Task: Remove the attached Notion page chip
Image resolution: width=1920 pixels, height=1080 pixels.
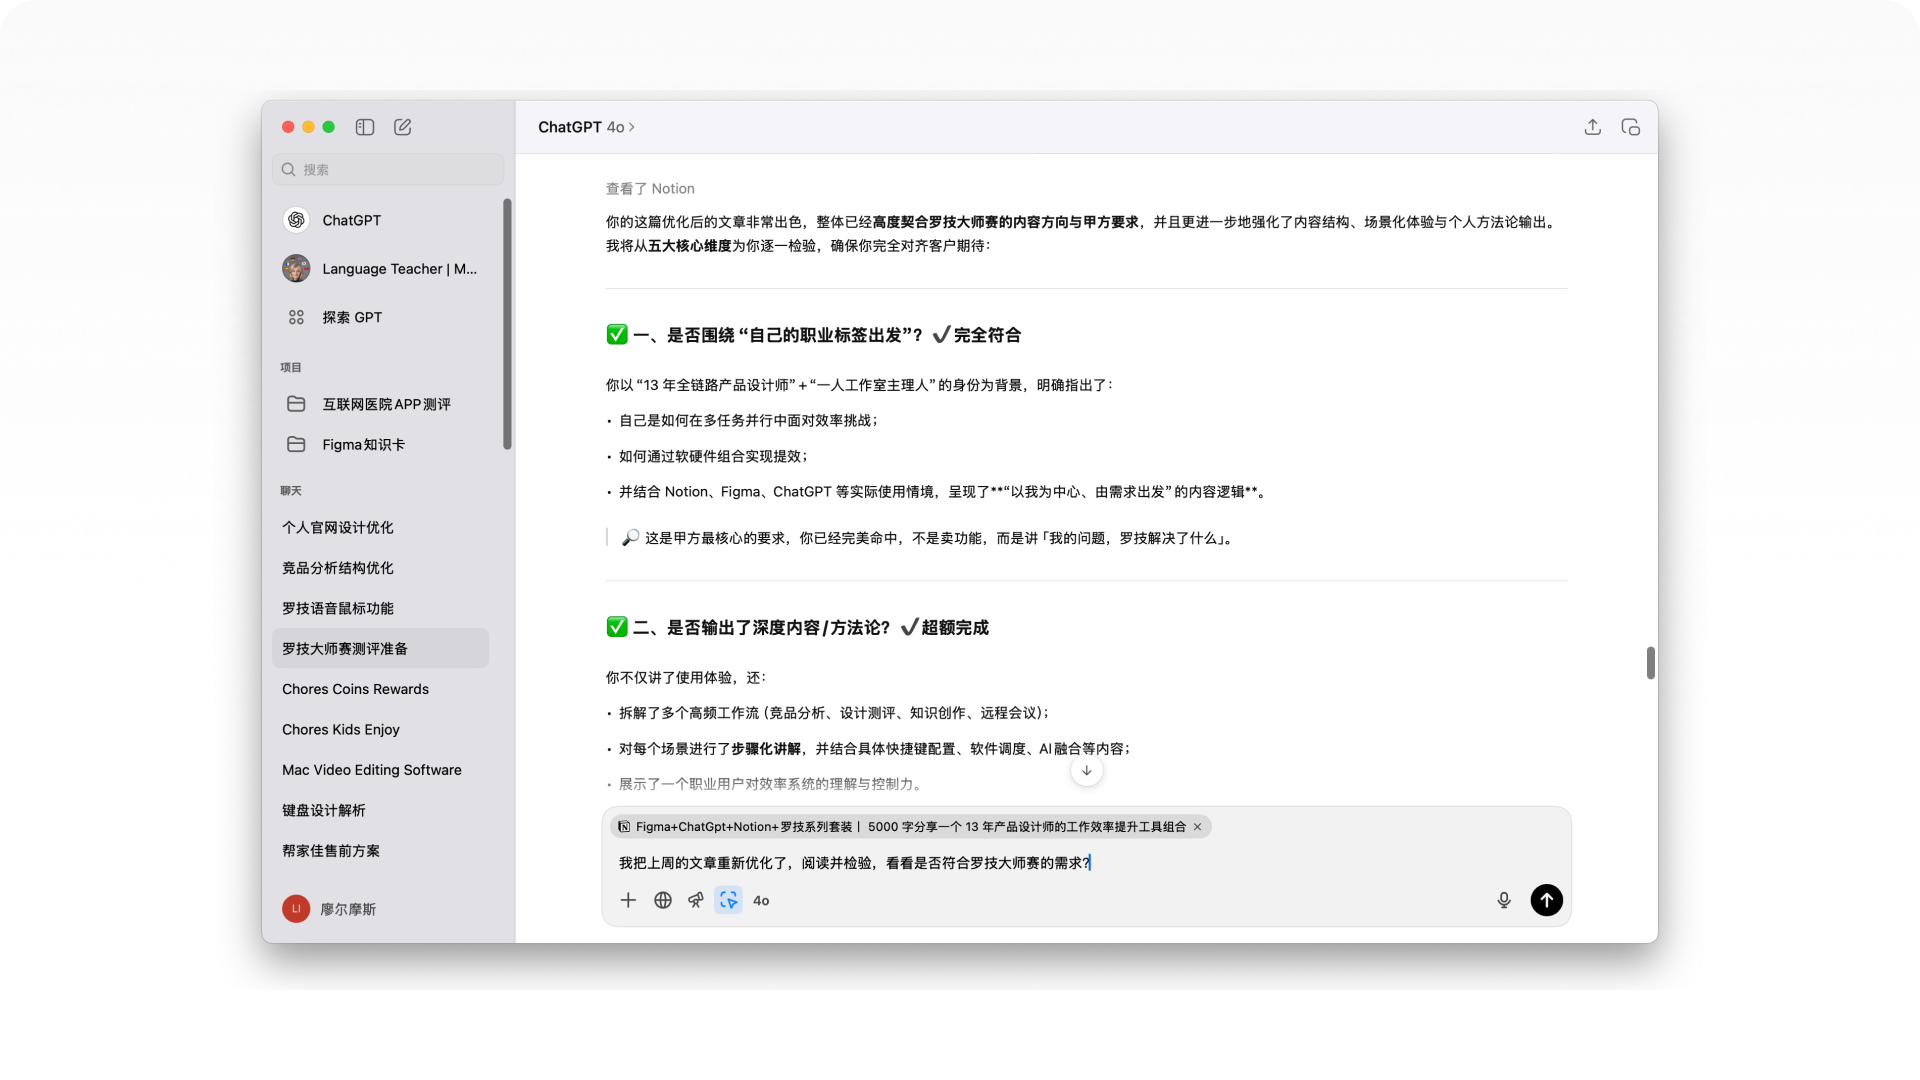Action: 1197,827
